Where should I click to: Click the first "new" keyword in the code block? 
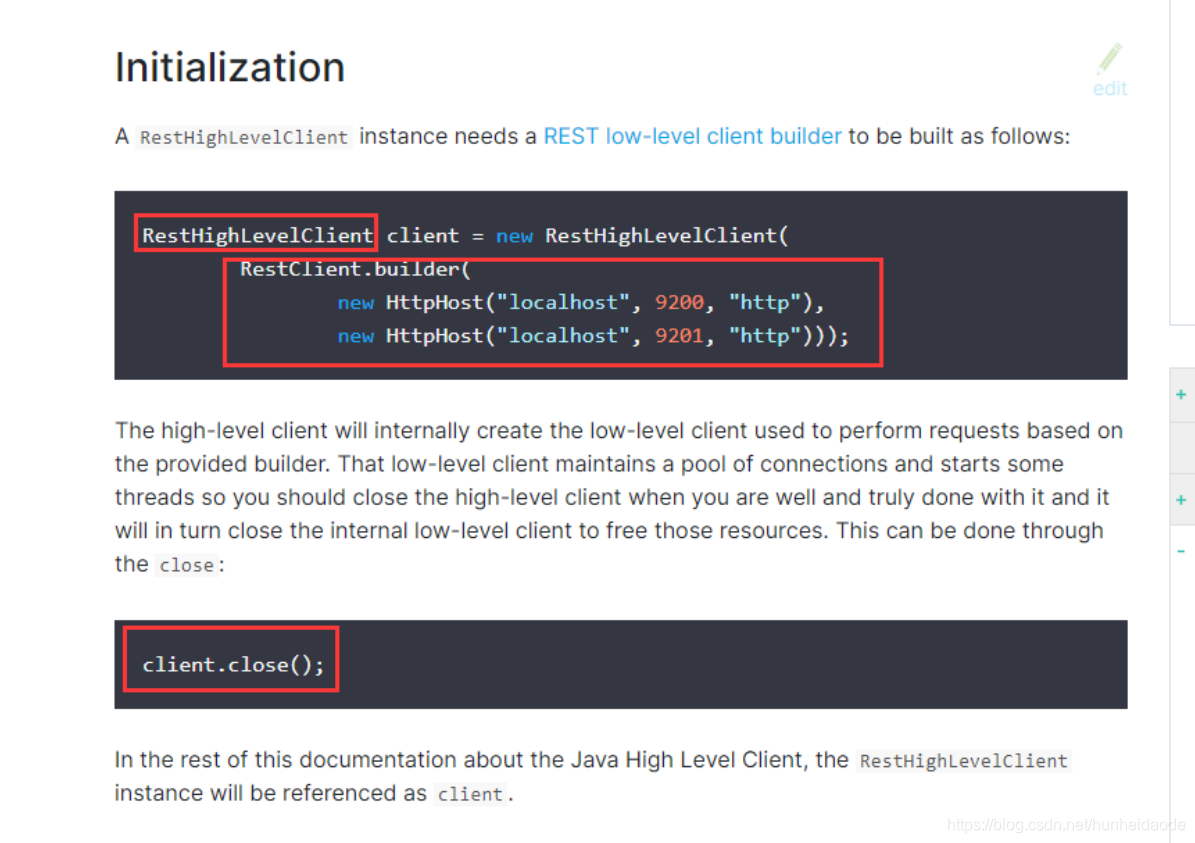click(x=514, y=235)
